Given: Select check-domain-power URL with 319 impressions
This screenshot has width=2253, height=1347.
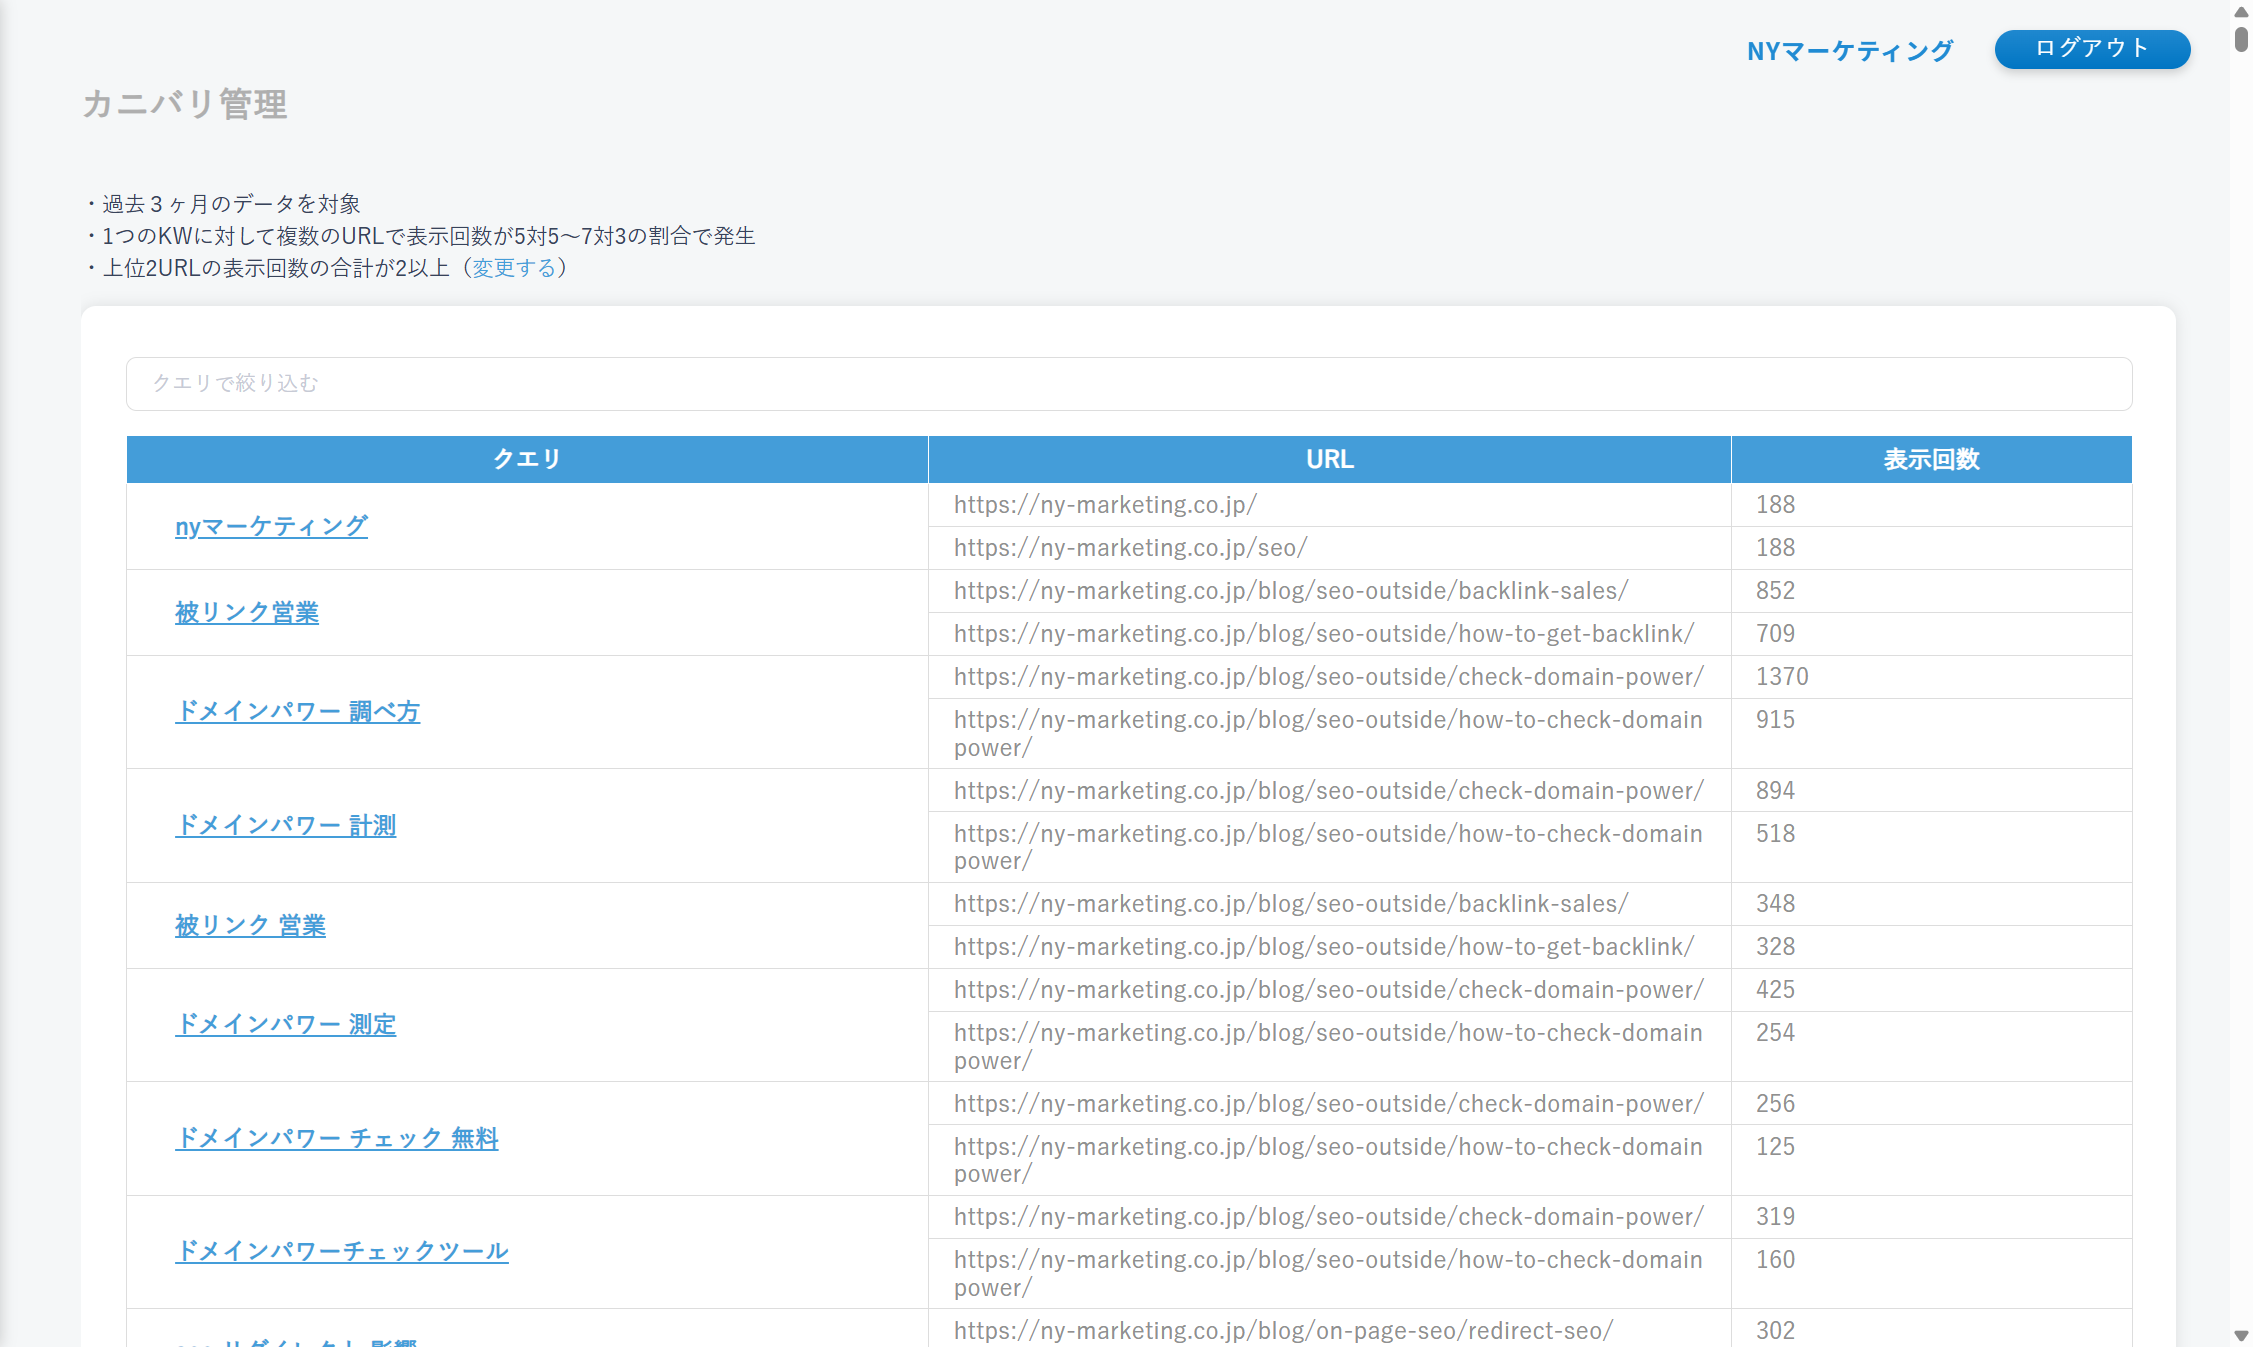Looking at the screenshot, I should click(1330, 1217).
